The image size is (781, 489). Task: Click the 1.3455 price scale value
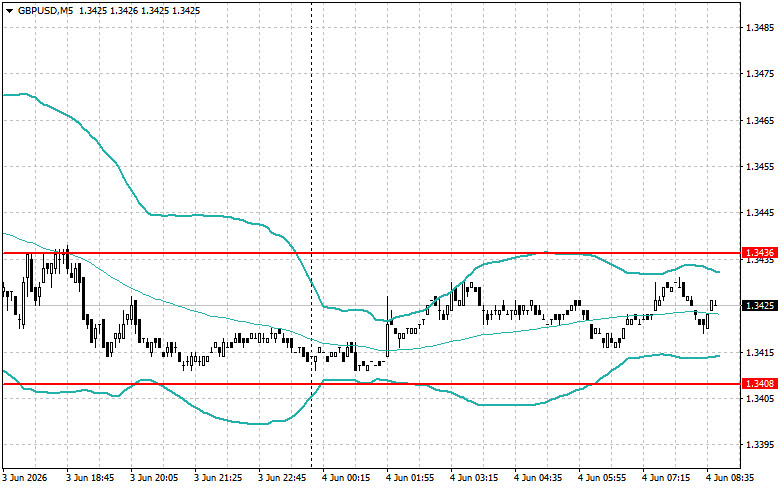[x=760, y=167]
